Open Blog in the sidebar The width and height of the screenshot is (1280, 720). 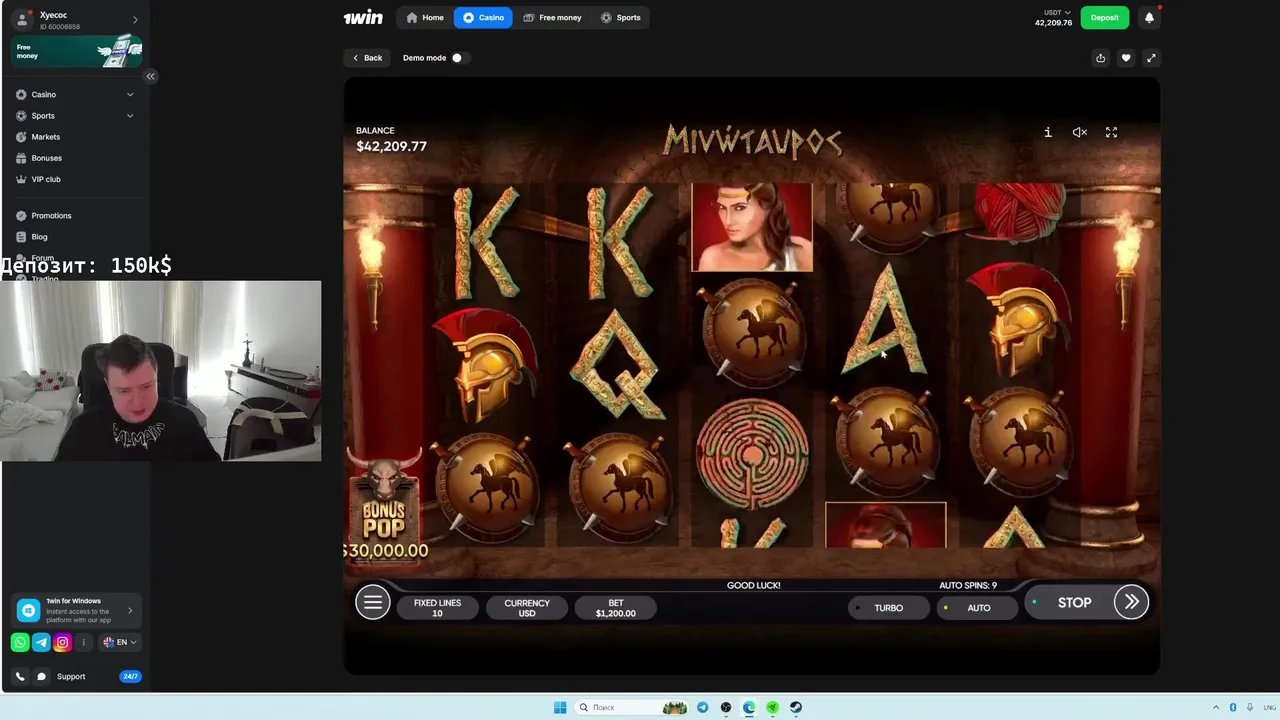click(x=39, y=237)
